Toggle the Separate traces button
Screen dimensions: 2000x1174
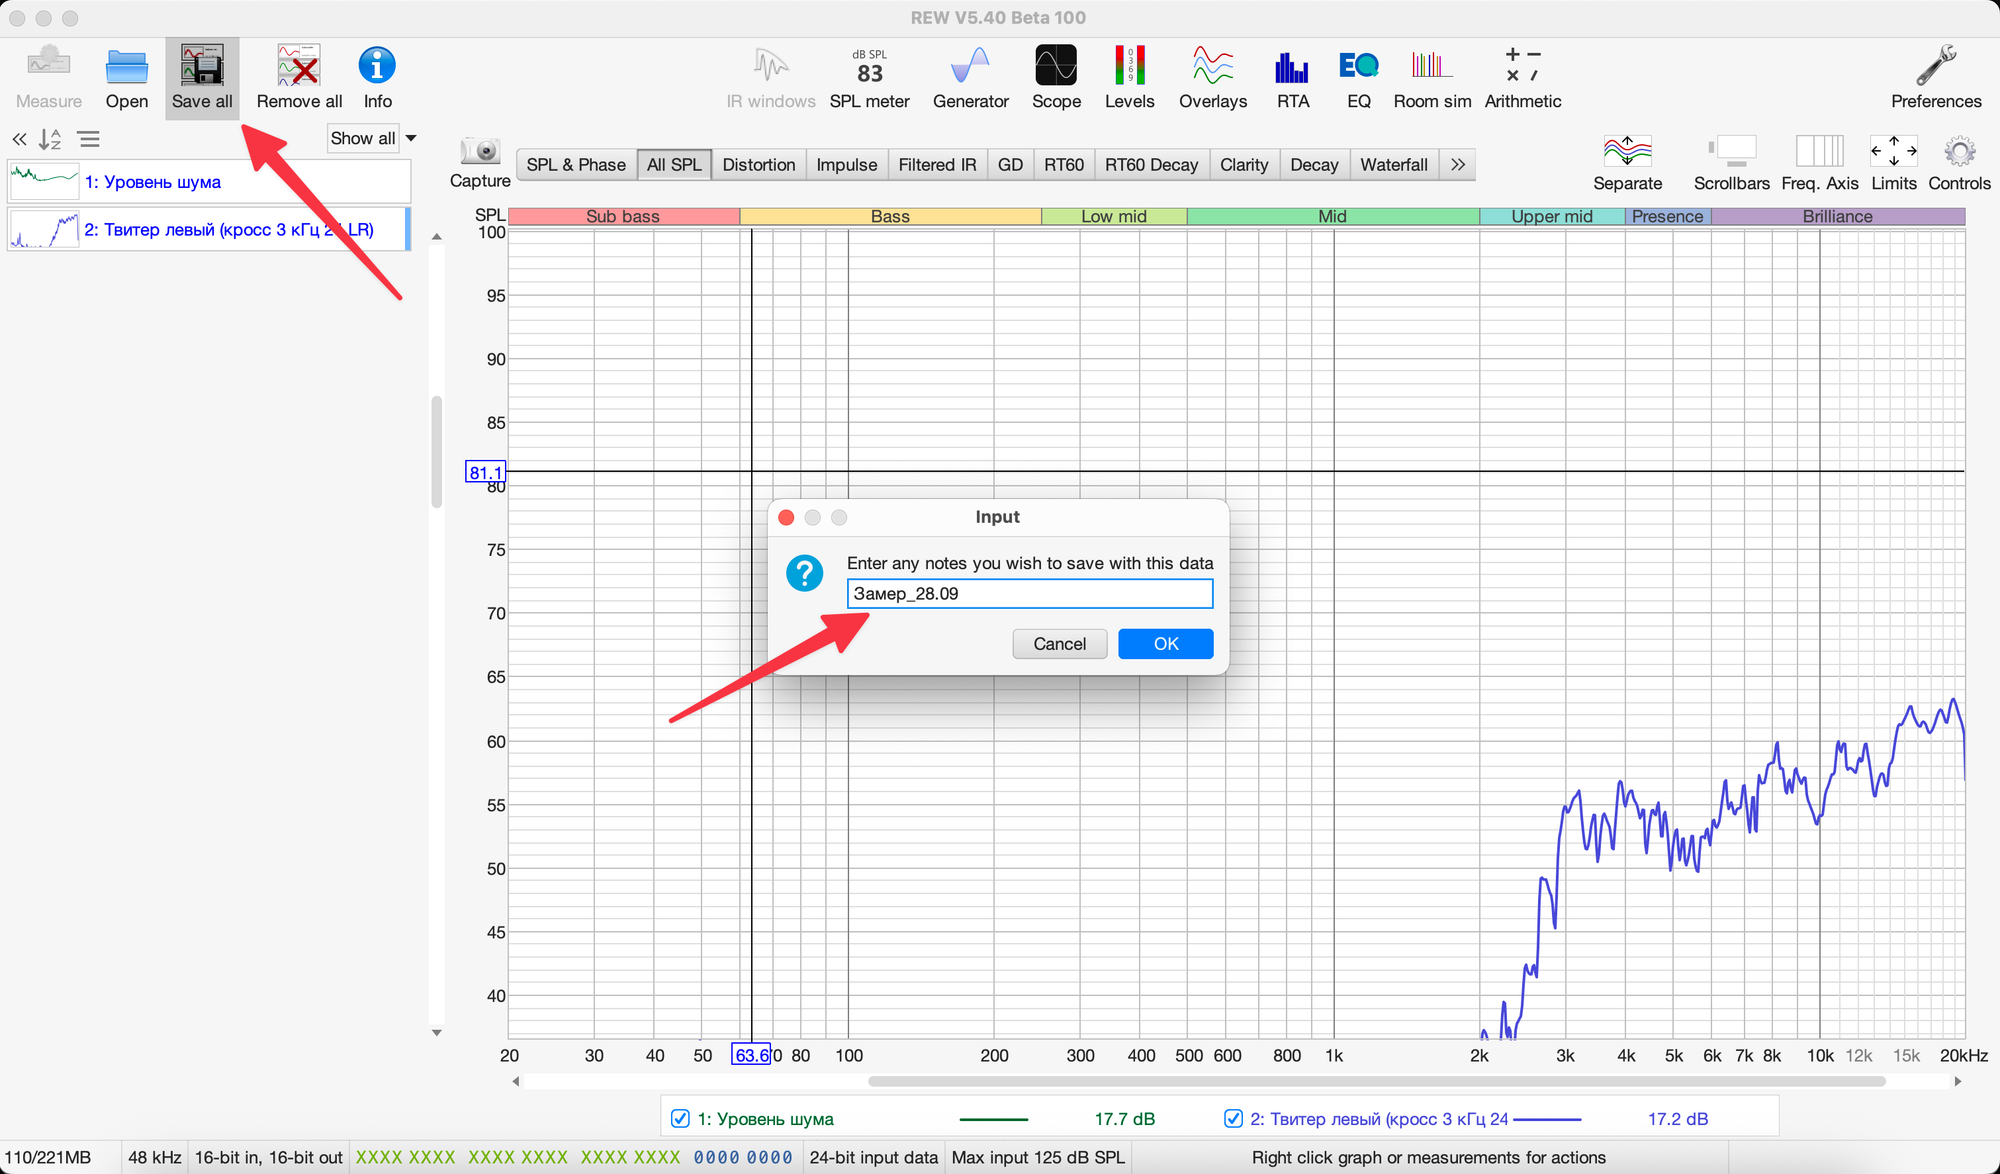pyautogui.click(x=1627, y=152)
